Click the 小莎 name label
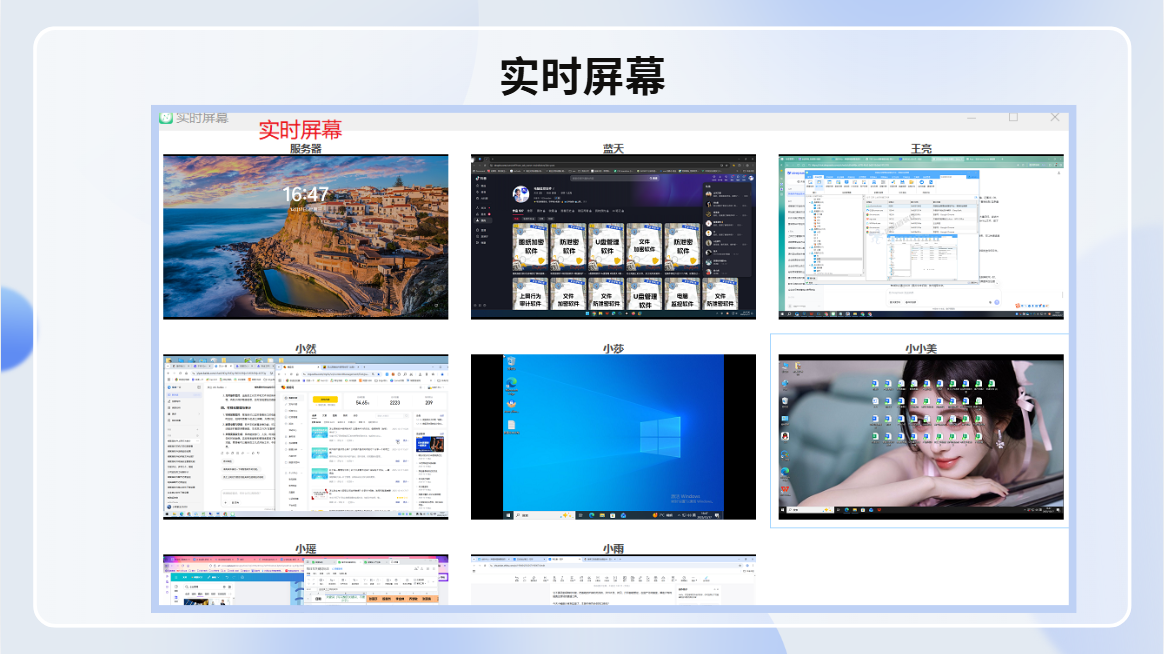The height and width of the screenshot is (654, 1164). (613, 348)
